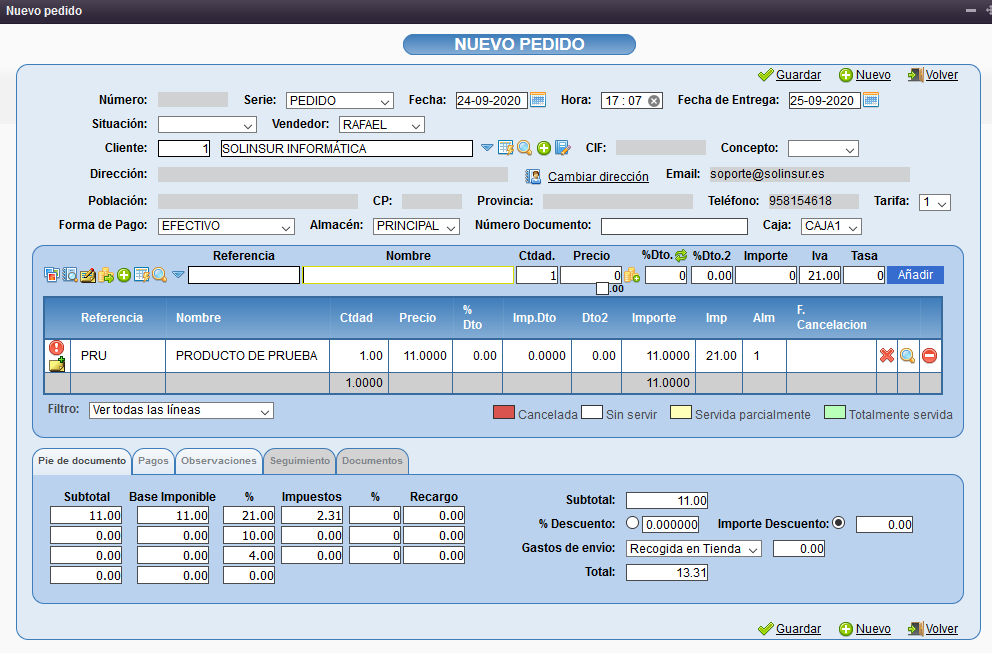Delete PRU line with the red X
This screenshot has height=653, width=992.
[x=887, y=356]
